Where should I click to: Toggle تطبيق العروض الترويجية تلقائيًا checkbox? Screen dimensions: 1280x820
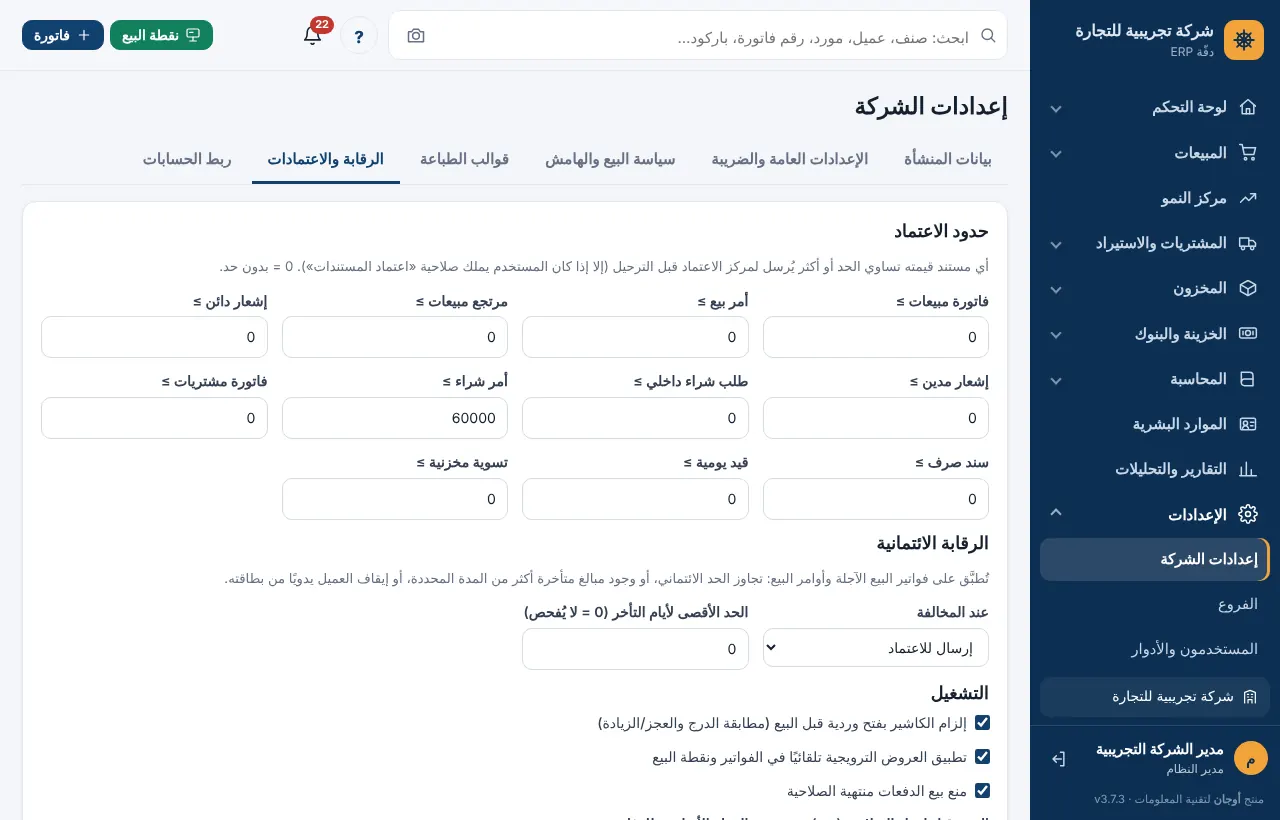click(982, 757)
